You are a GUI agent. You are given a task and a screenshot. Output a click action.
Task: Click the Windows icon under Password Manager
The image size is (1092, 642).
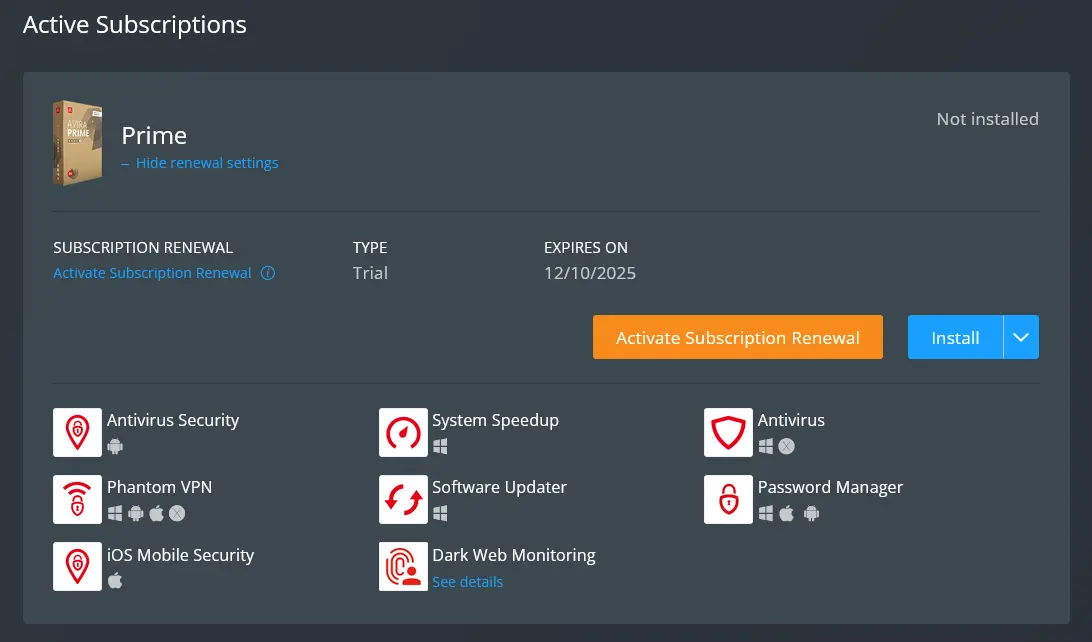point(765,514)
